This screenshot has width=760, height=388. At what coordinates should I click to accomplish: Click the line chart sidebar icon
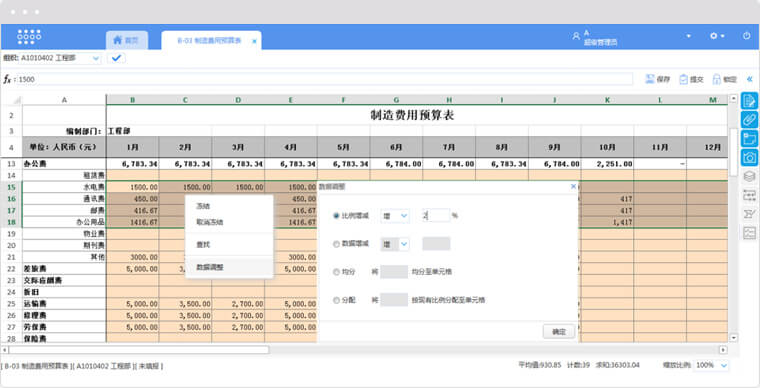coord(749,233)
